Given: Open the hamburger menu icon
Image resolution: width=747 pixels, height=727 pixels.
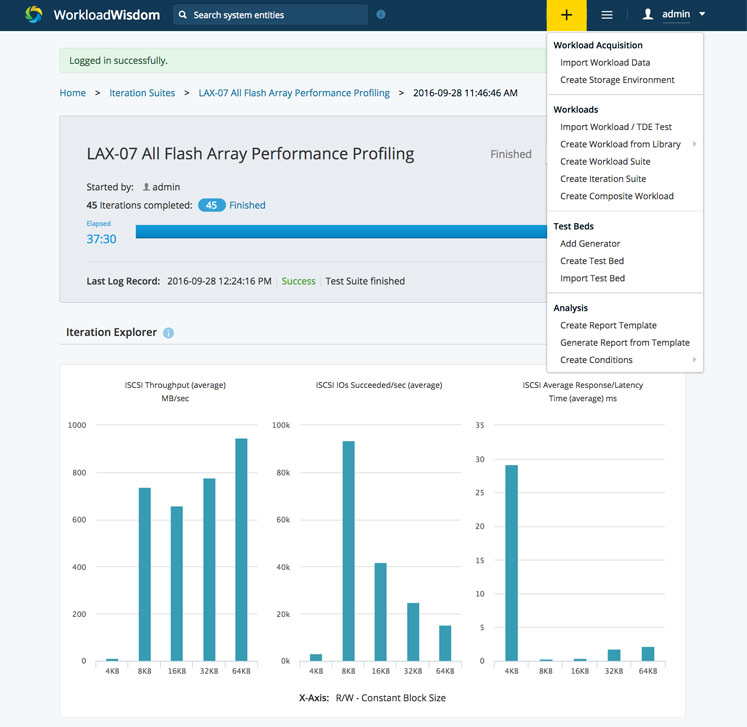Looking at the screenshot, I should coord(607,15).
